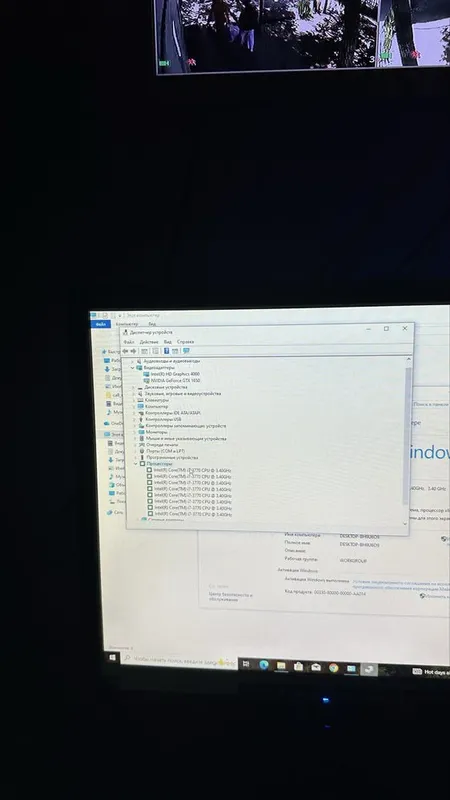Switch to the Компьютер ribbon tab in Explorer
The image size is (450, 800).
pos(127,324)
